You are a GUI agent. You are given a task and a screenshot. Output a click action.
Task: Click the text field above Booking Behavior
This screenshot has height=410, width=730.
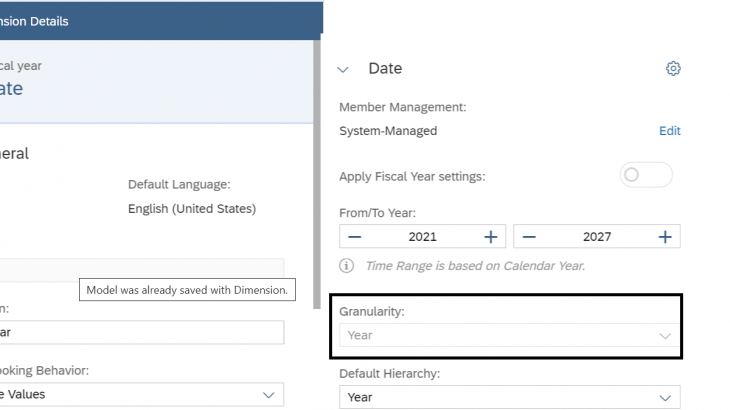click(x=140, y=332)
